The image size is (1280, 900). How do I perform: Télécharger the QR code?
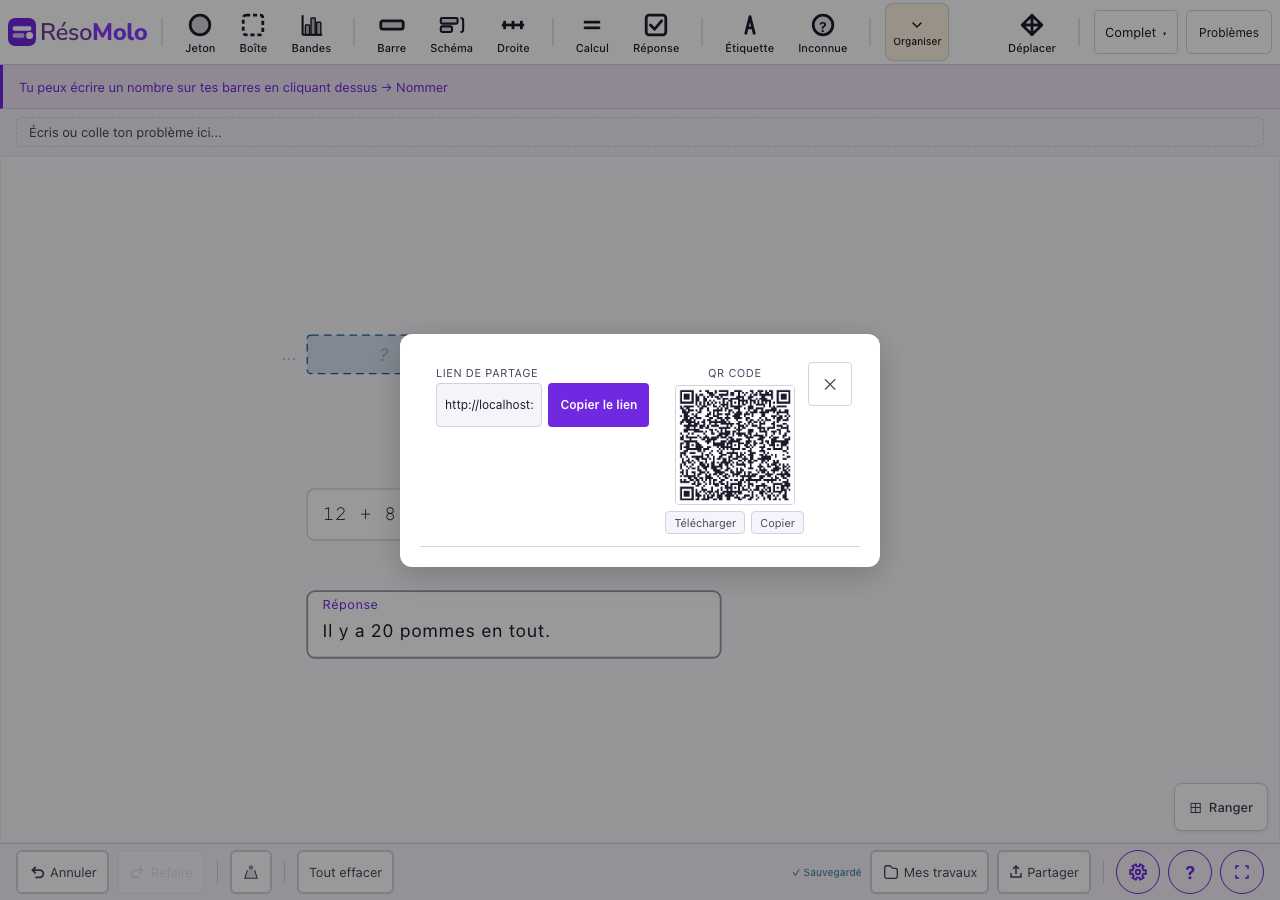(x=704, y=522)
